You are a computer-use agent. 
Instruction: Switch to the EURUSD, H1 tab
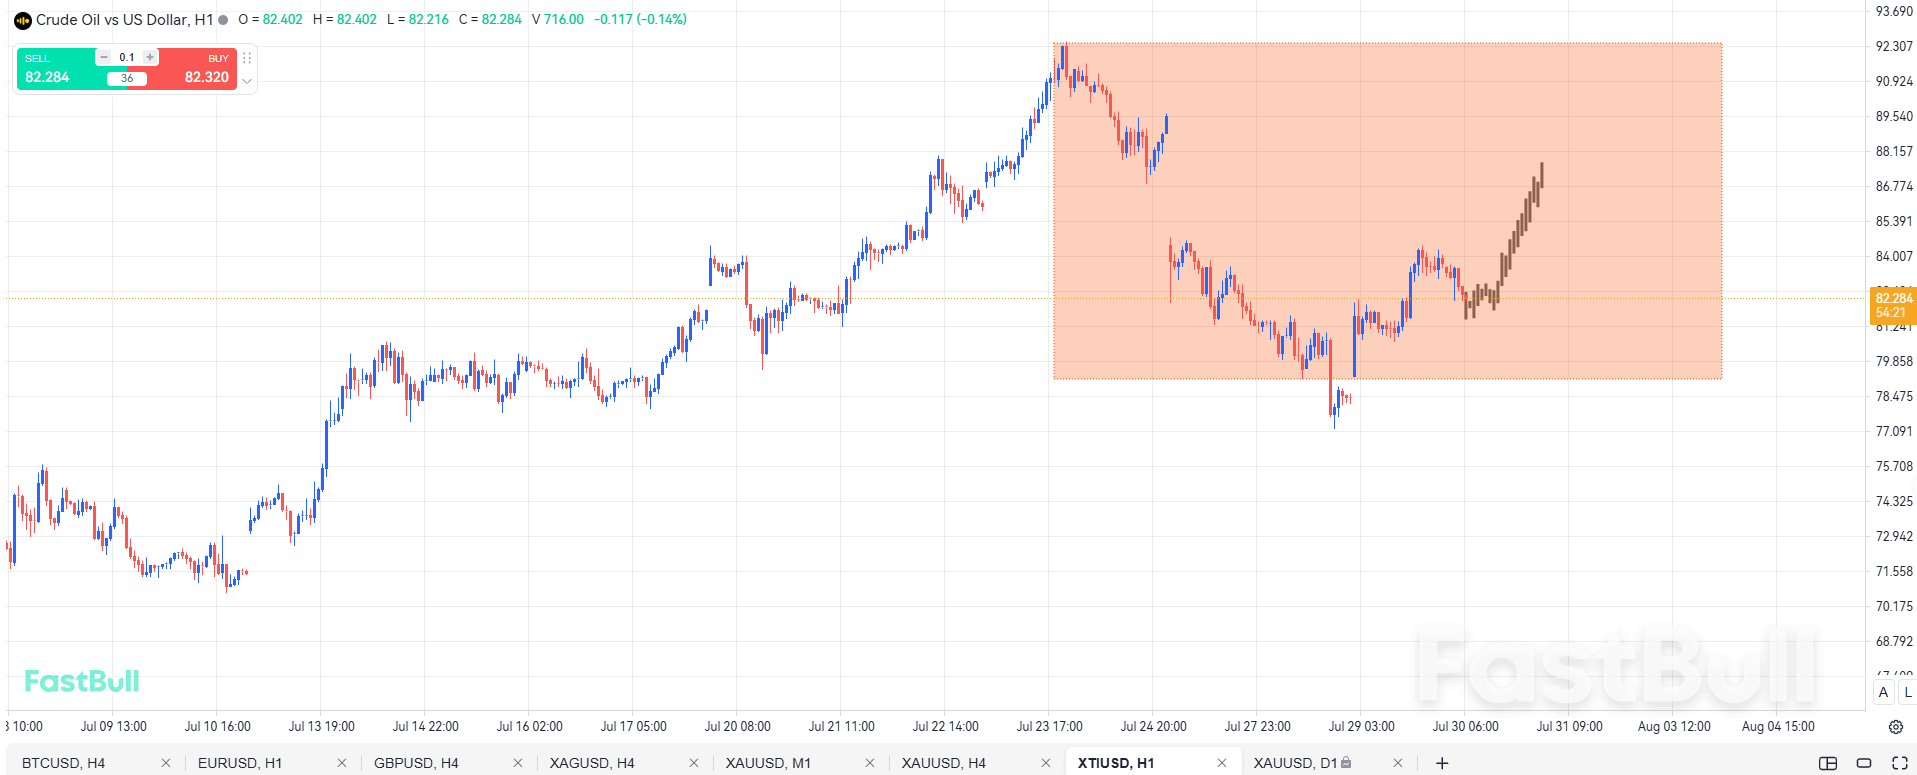point(240,763)
